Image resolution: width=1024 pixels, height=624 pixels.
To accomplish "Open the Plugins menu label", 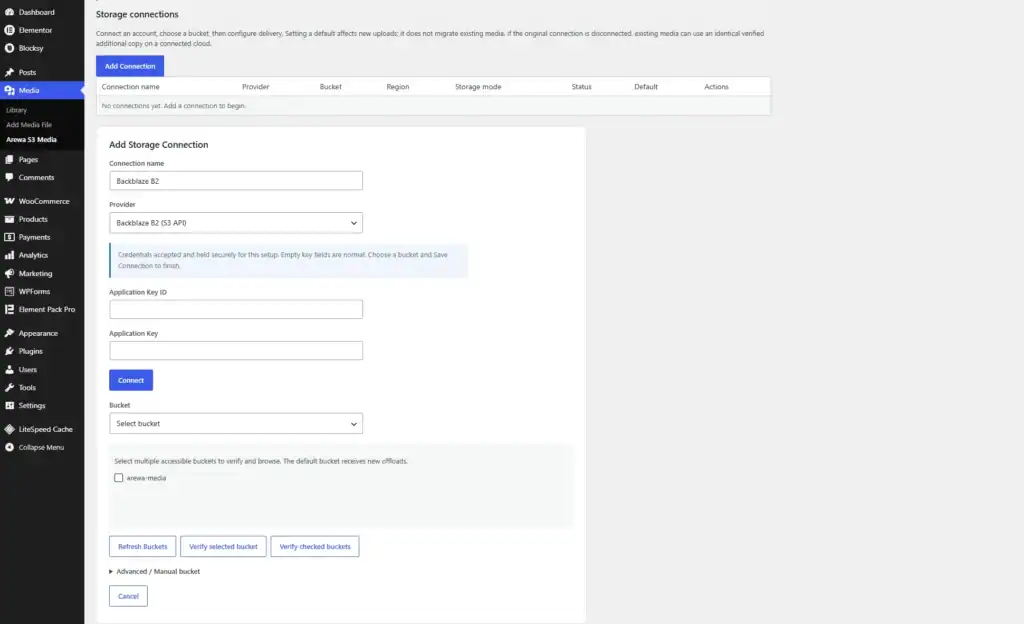I will click(31, 351).
